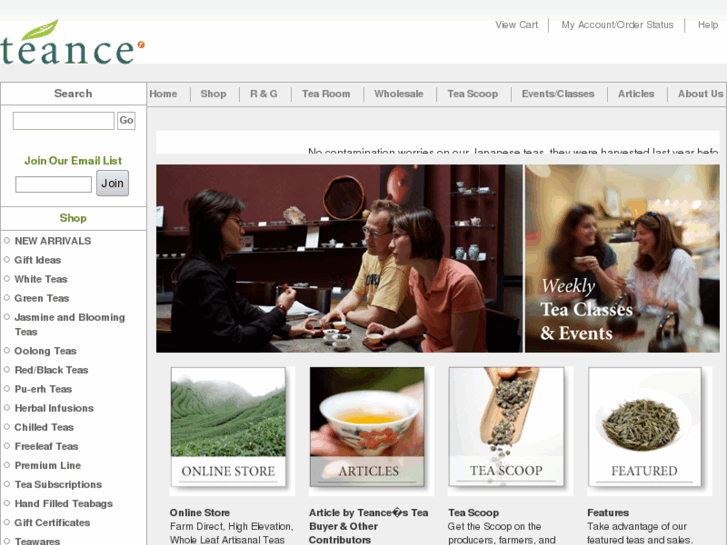This screenshot has height=545, width=727.
Task: Open NEW ARRIVALS category
Action: point(53,241)
